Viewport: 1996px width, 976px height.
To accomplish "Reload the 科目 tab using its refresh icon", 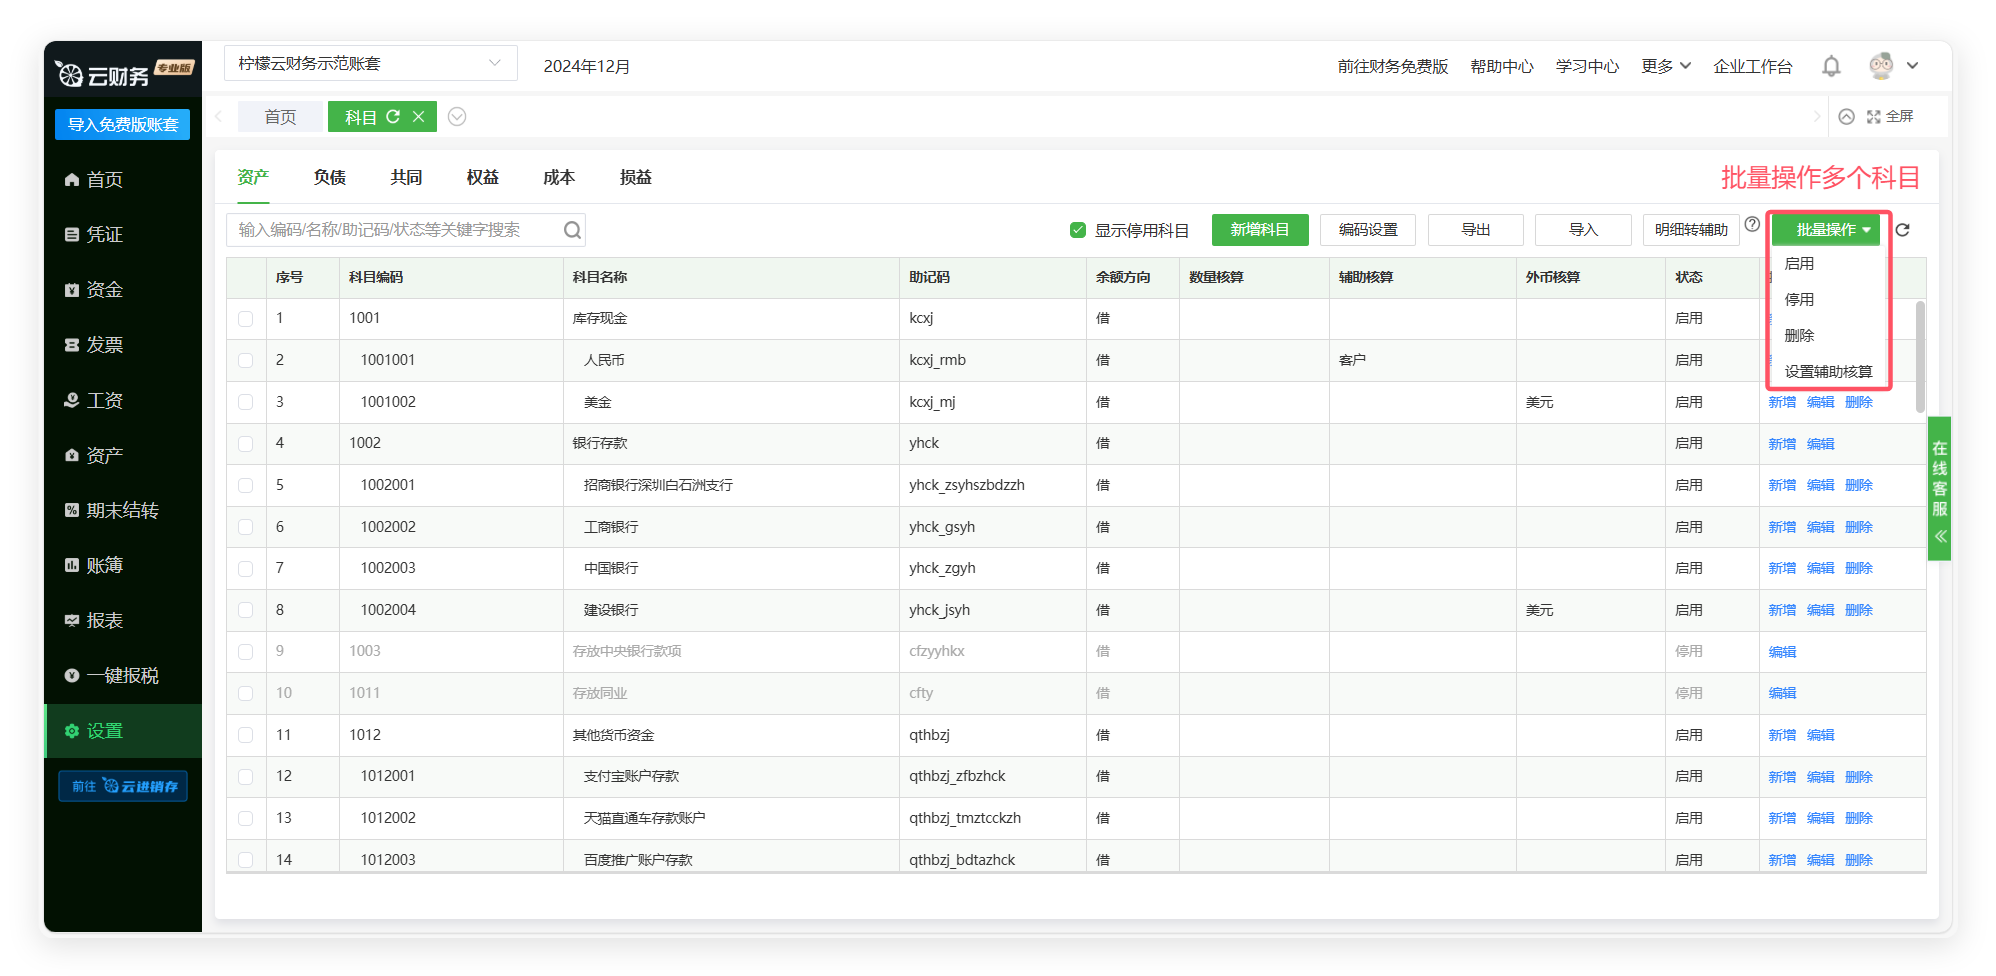I will (x=393, y=117).
